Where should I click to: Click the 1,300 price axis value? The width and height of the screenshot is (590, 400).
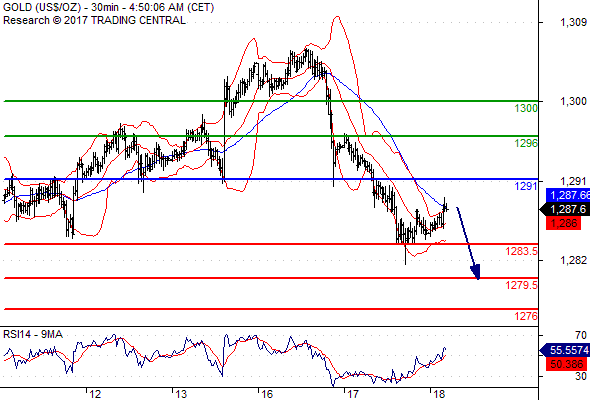tap(573, 101)
